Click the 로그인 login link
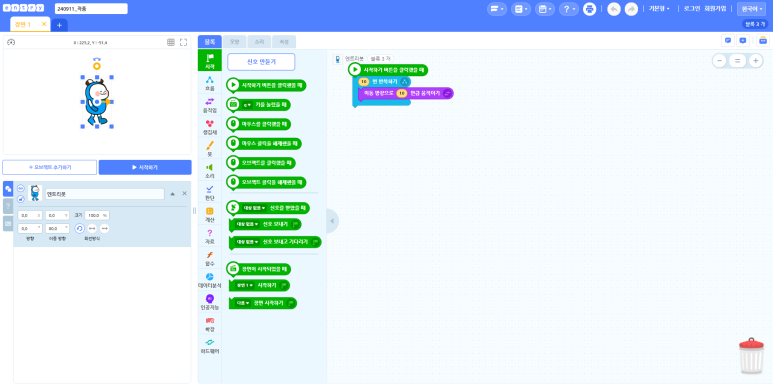Screen dimensions: 773x385 pos(692,9)
